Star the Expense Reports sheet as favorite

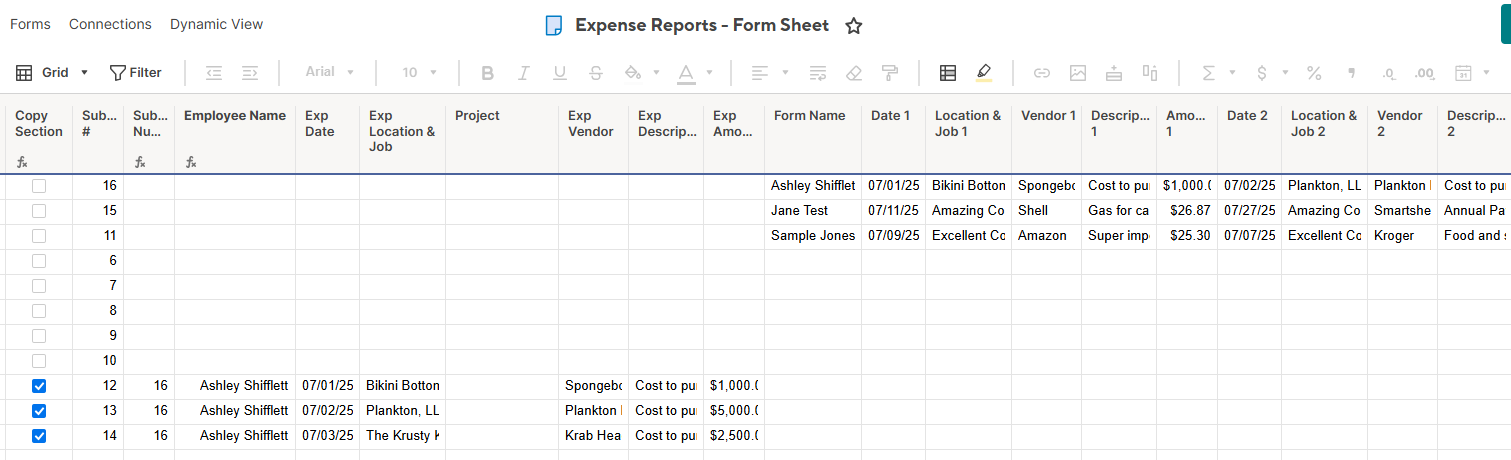click(853, 26)
